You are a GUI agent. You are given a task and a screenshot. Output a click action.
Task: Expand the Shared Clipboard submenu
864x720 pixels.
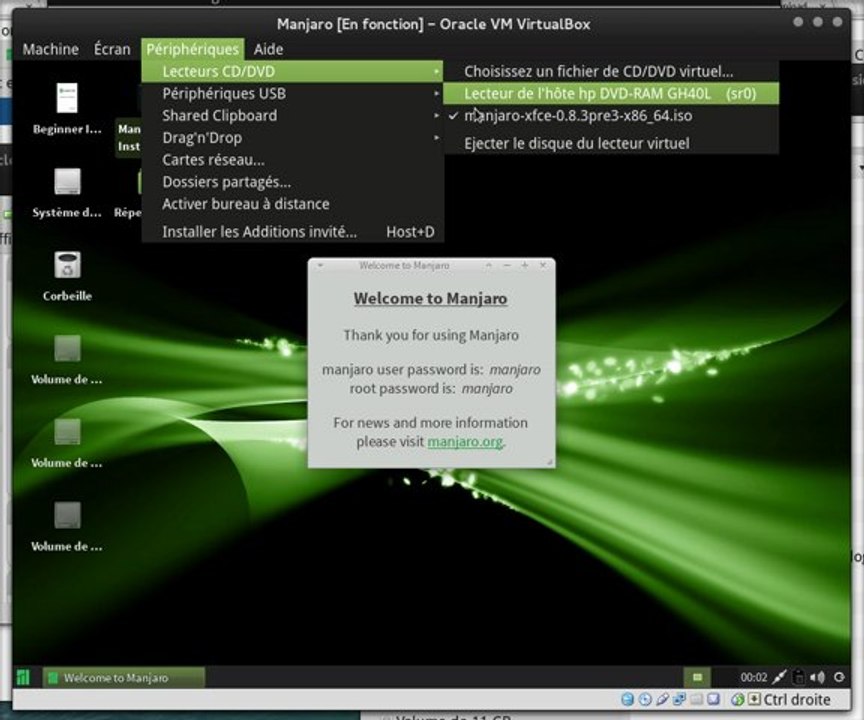pyautogui.click(x=292, y=116)
